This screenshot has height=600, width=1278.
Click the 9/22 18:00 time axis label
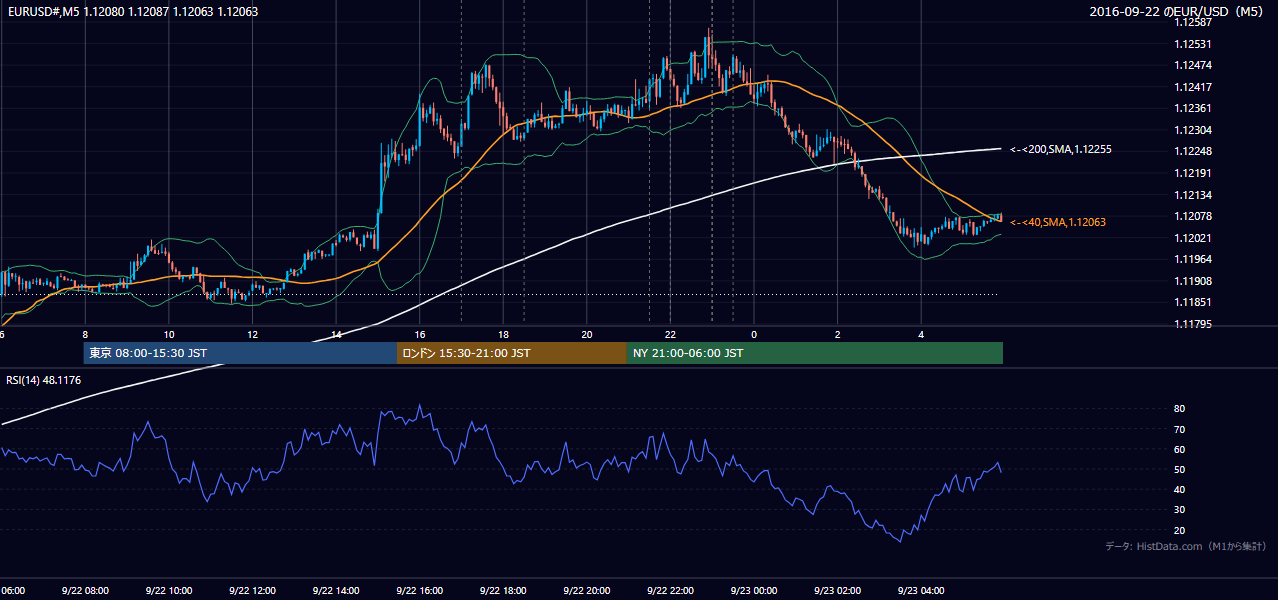coord(502,591)
